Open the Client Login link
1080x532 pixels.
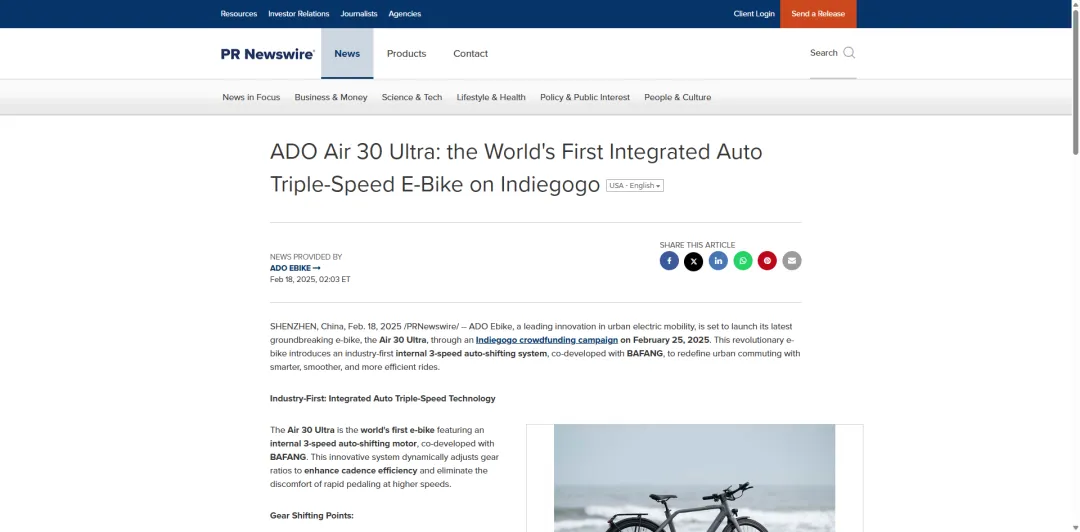click(x=754, y=14)
